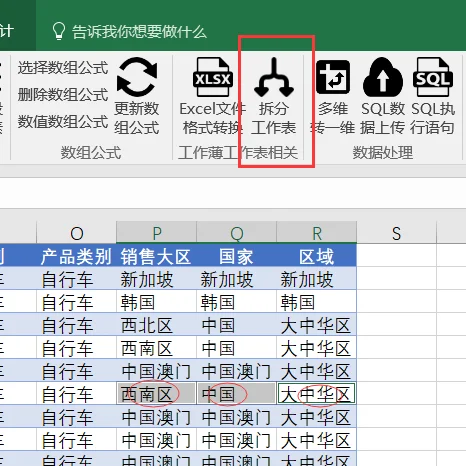Click the 韩国 cell in column P
Viewport: 466px width, 466px height.
click(156, 302)
